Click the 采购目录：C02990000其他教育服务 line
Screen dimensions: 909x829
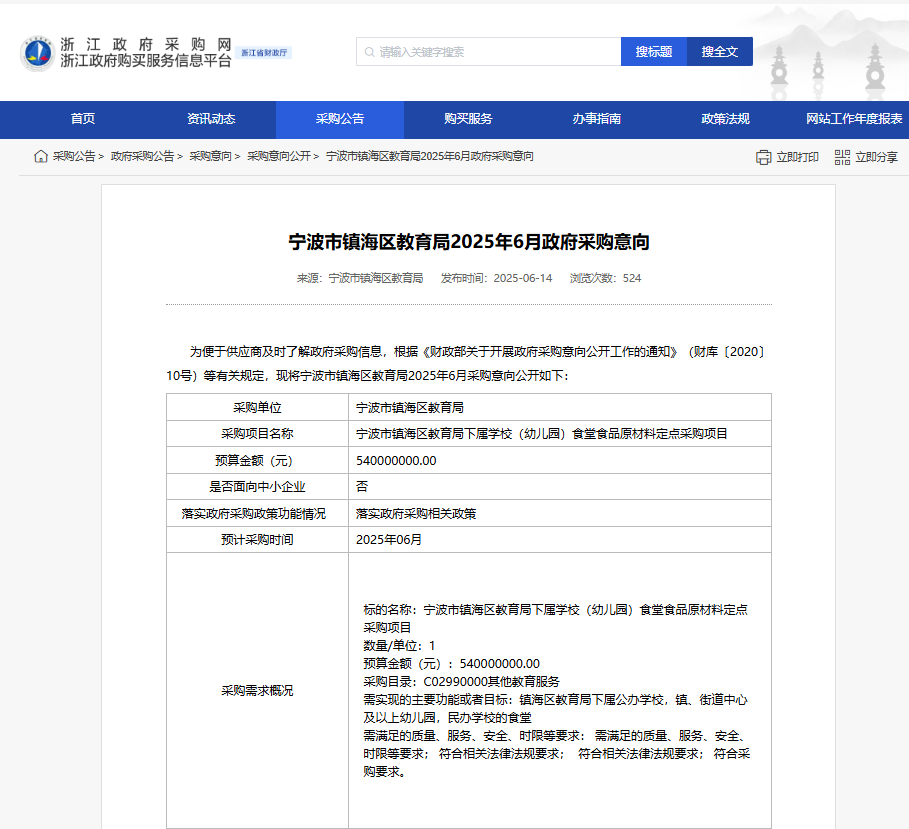coord(461,682)
